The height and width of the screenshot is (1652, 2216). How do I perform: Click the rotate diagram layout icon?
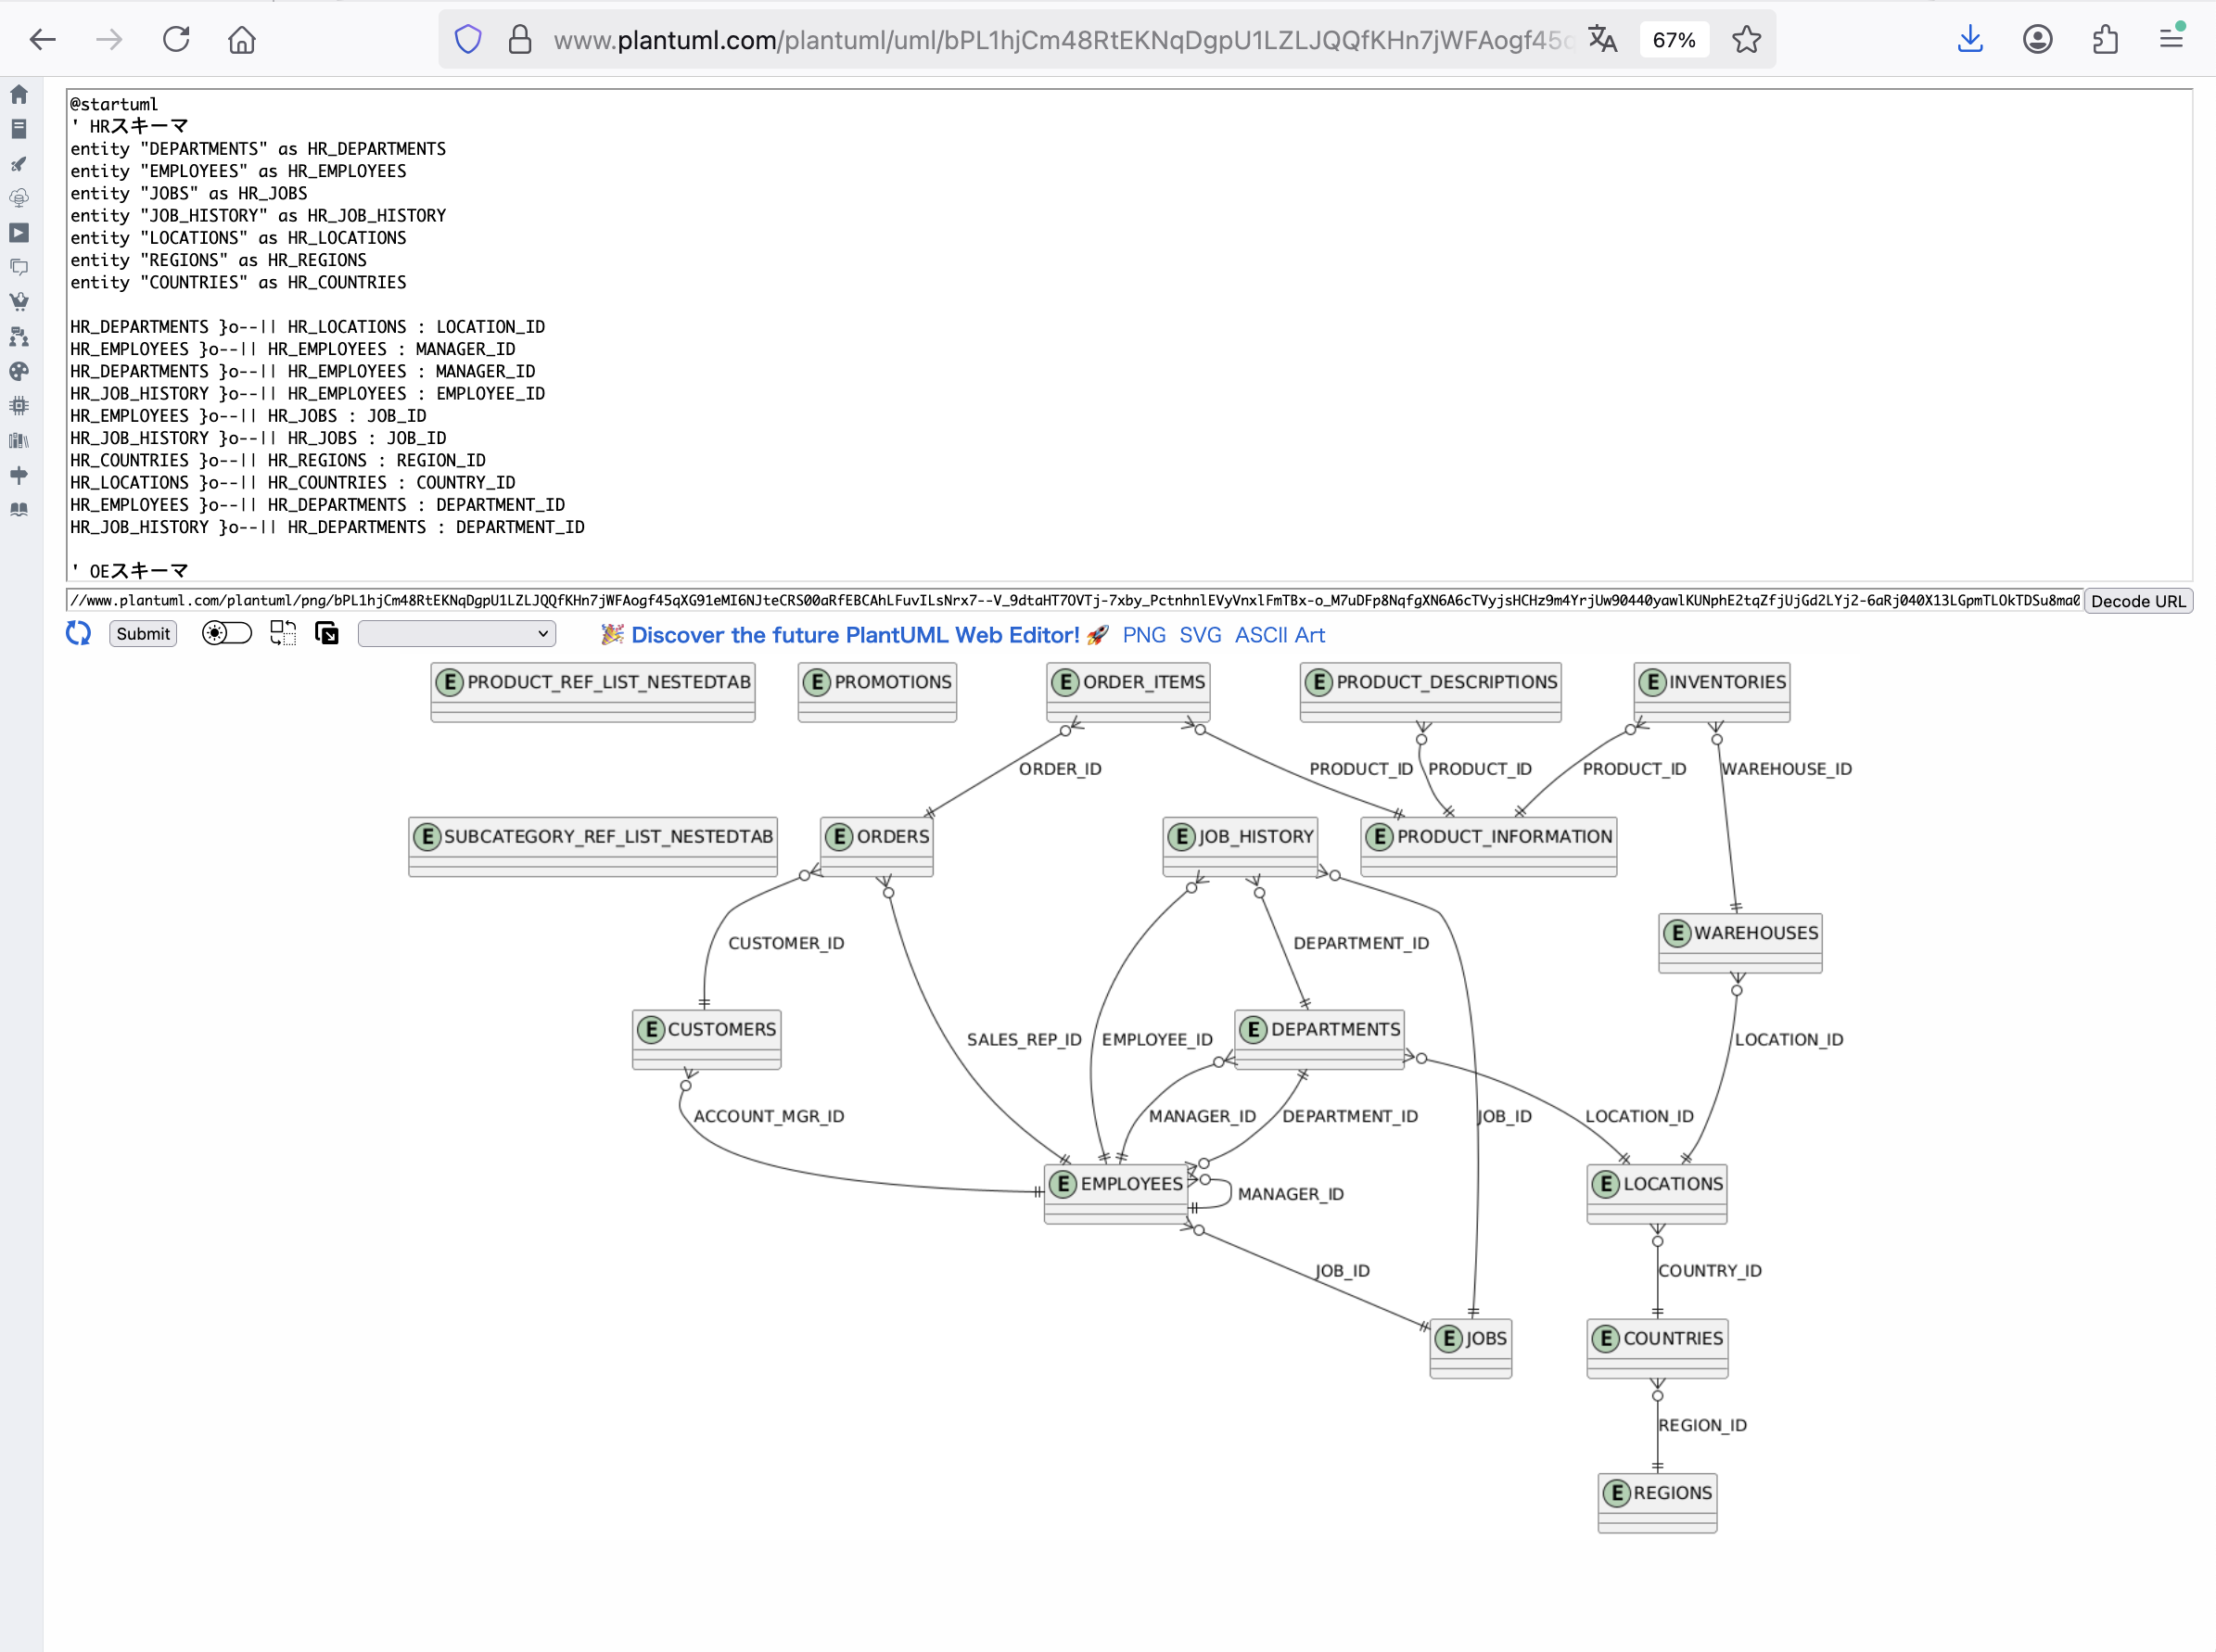(x=283, y=633)
